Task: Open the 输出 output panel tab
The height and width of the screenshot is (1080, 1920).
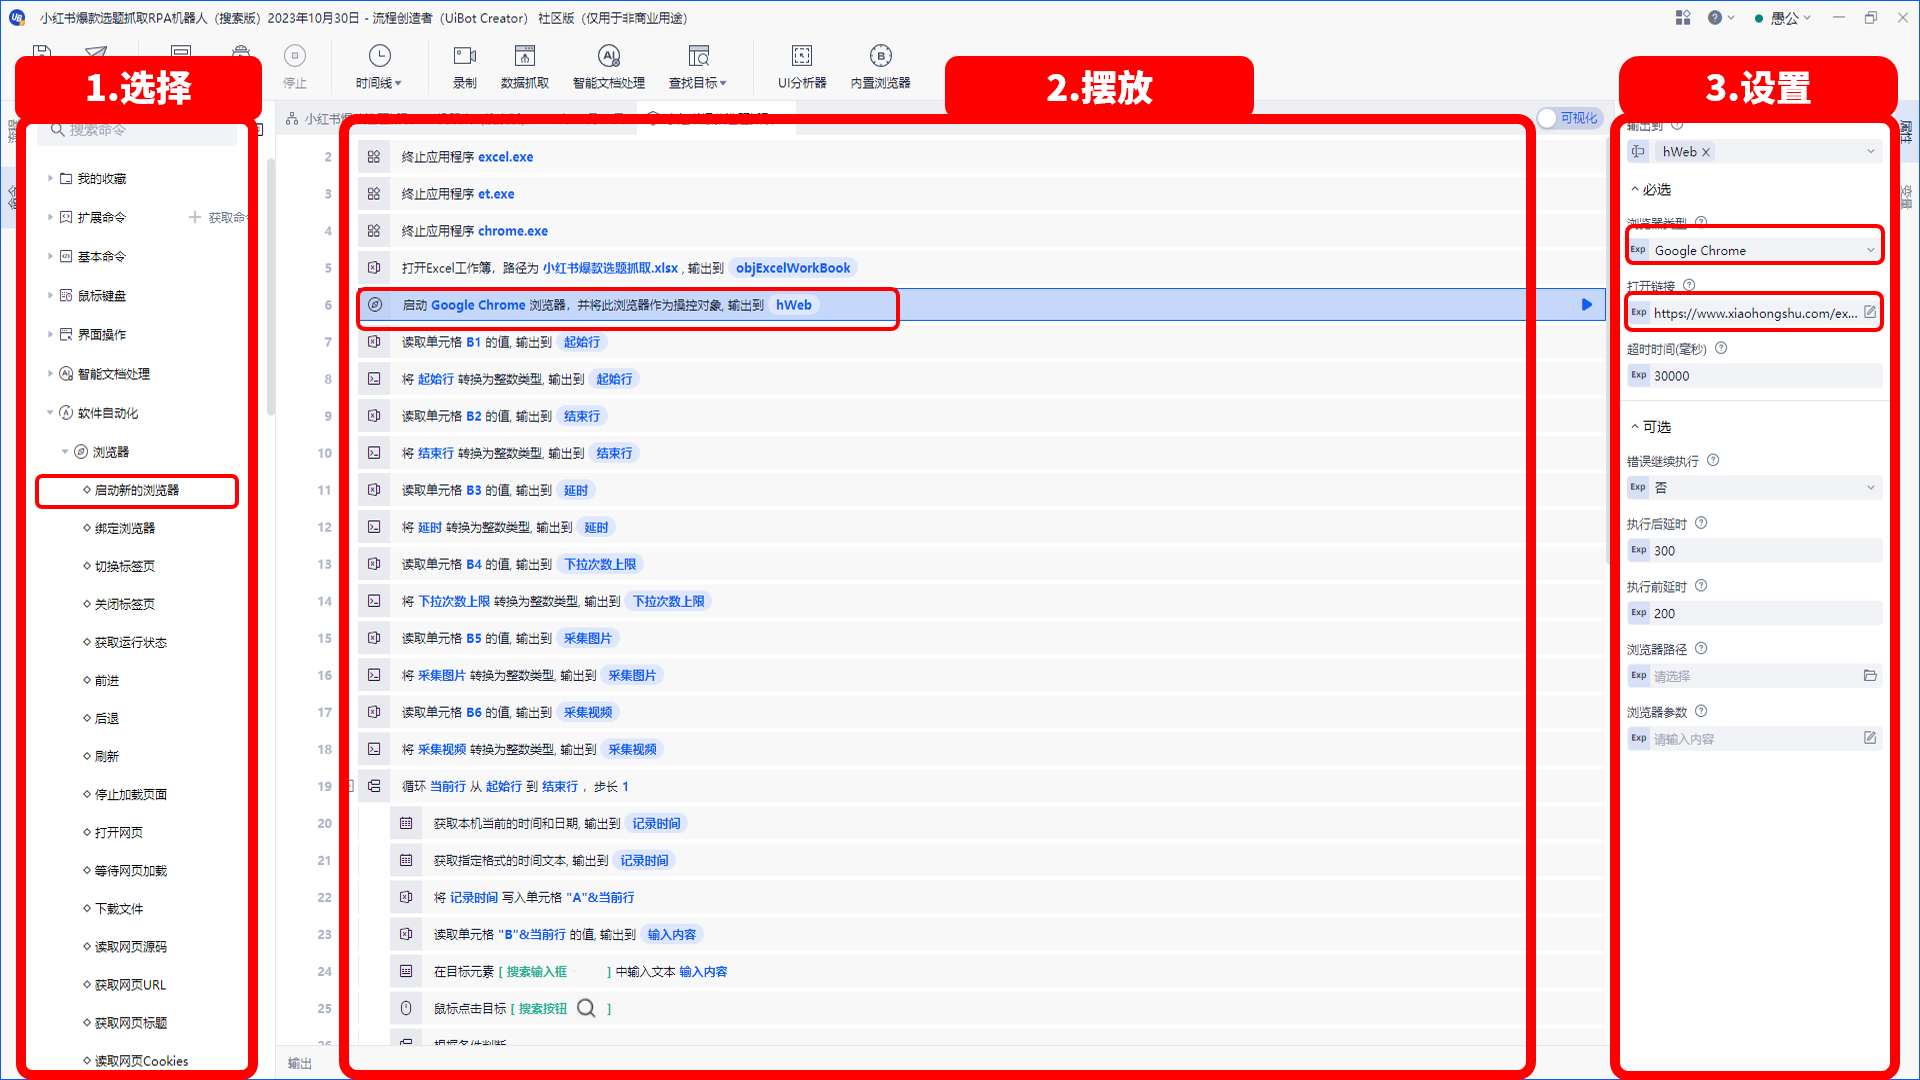Action: [x=299, y=1063]
